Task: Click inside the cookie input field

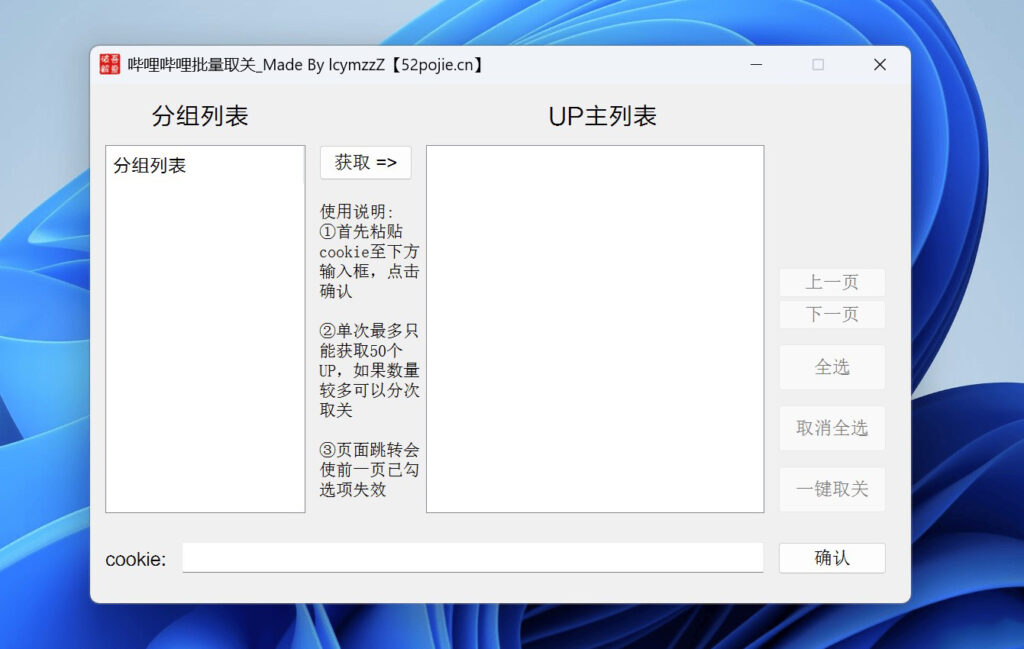Action: click(470, 557)
